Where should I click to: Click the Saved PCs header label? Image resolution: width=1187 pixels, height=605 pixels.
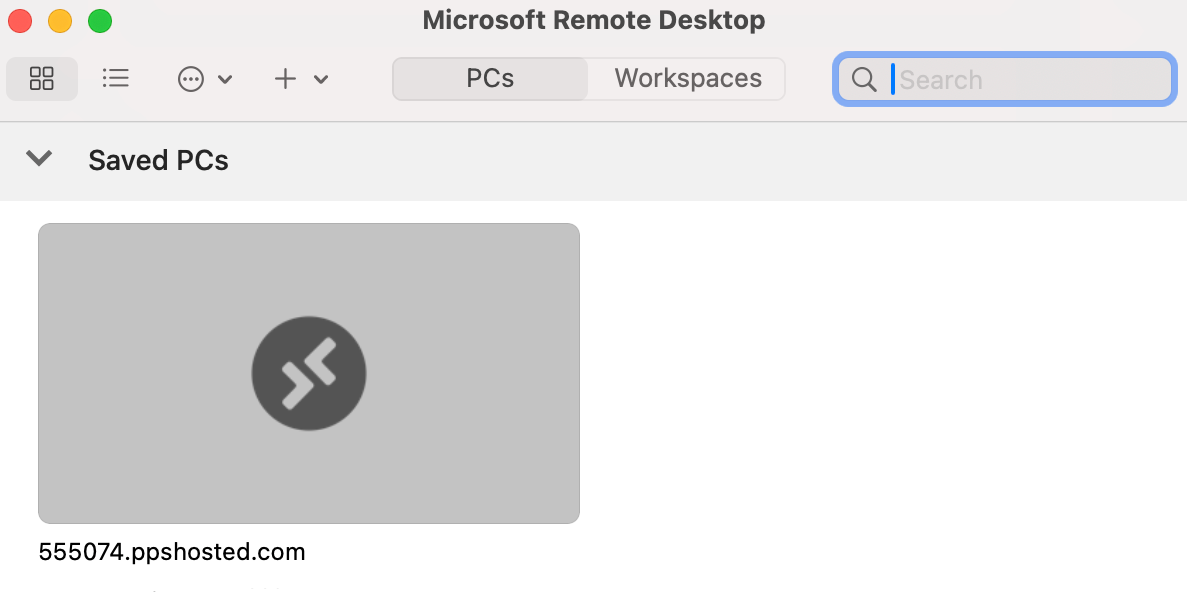pyautogui.click(x=158, y=161)
